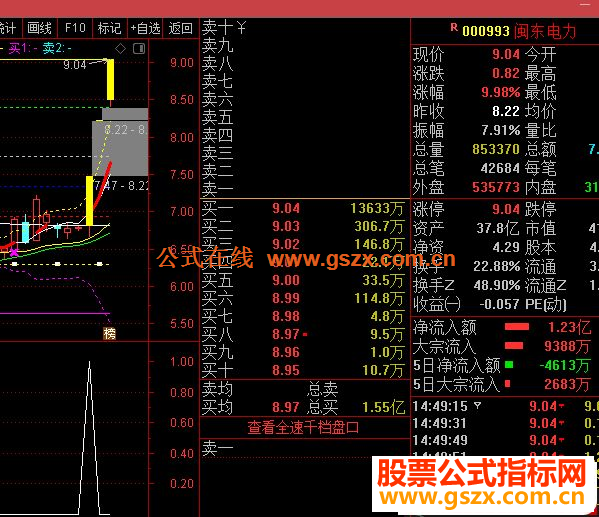Image resolution: width=599 pixels, height=517 pixels.
Task: Click 5日大宗流入 value 2683万
Action: tap(567, 384)
